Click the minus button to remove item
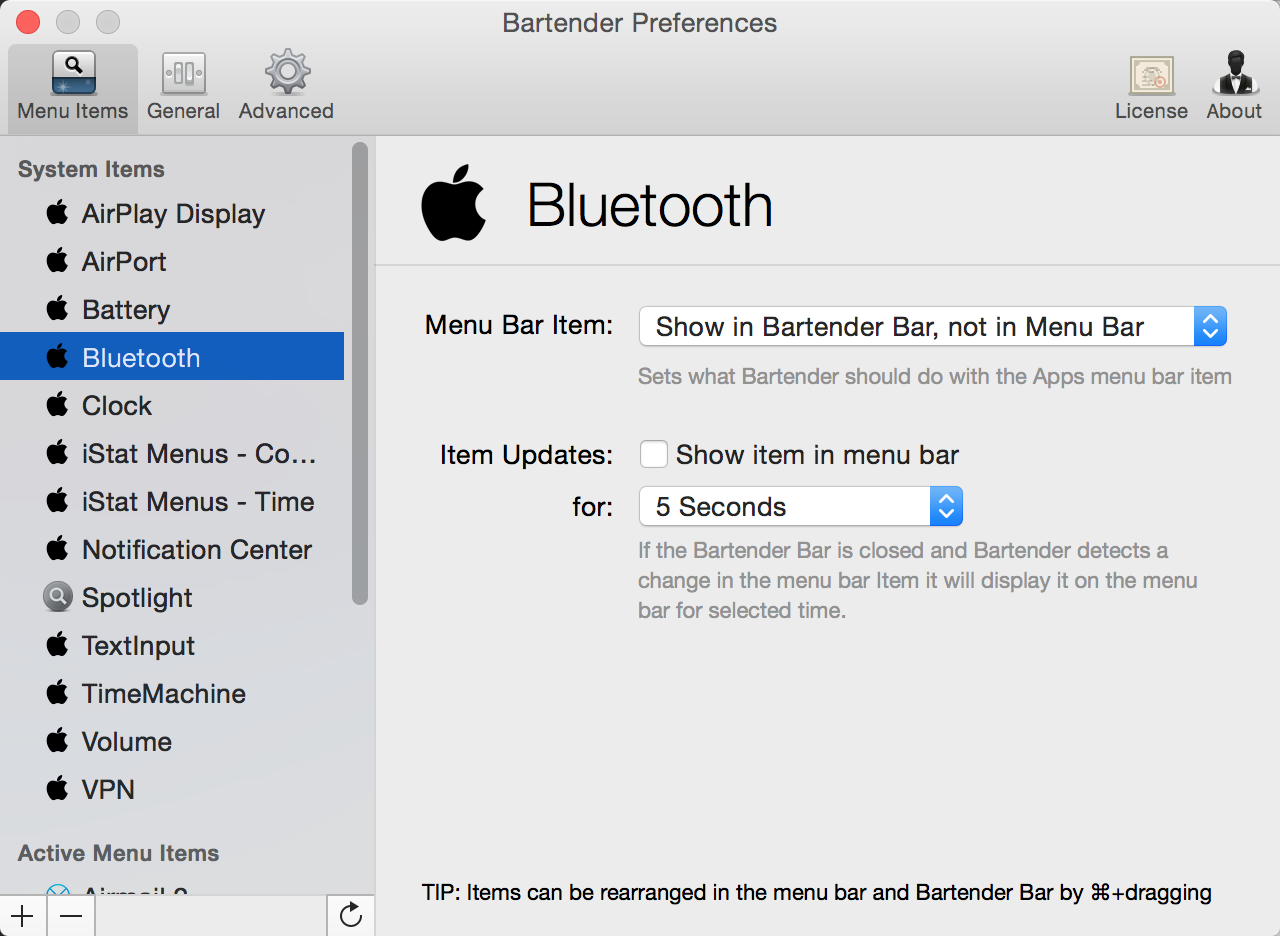Screen dimensions: 1280x936 pyautogui.click(x=71, y=915)
